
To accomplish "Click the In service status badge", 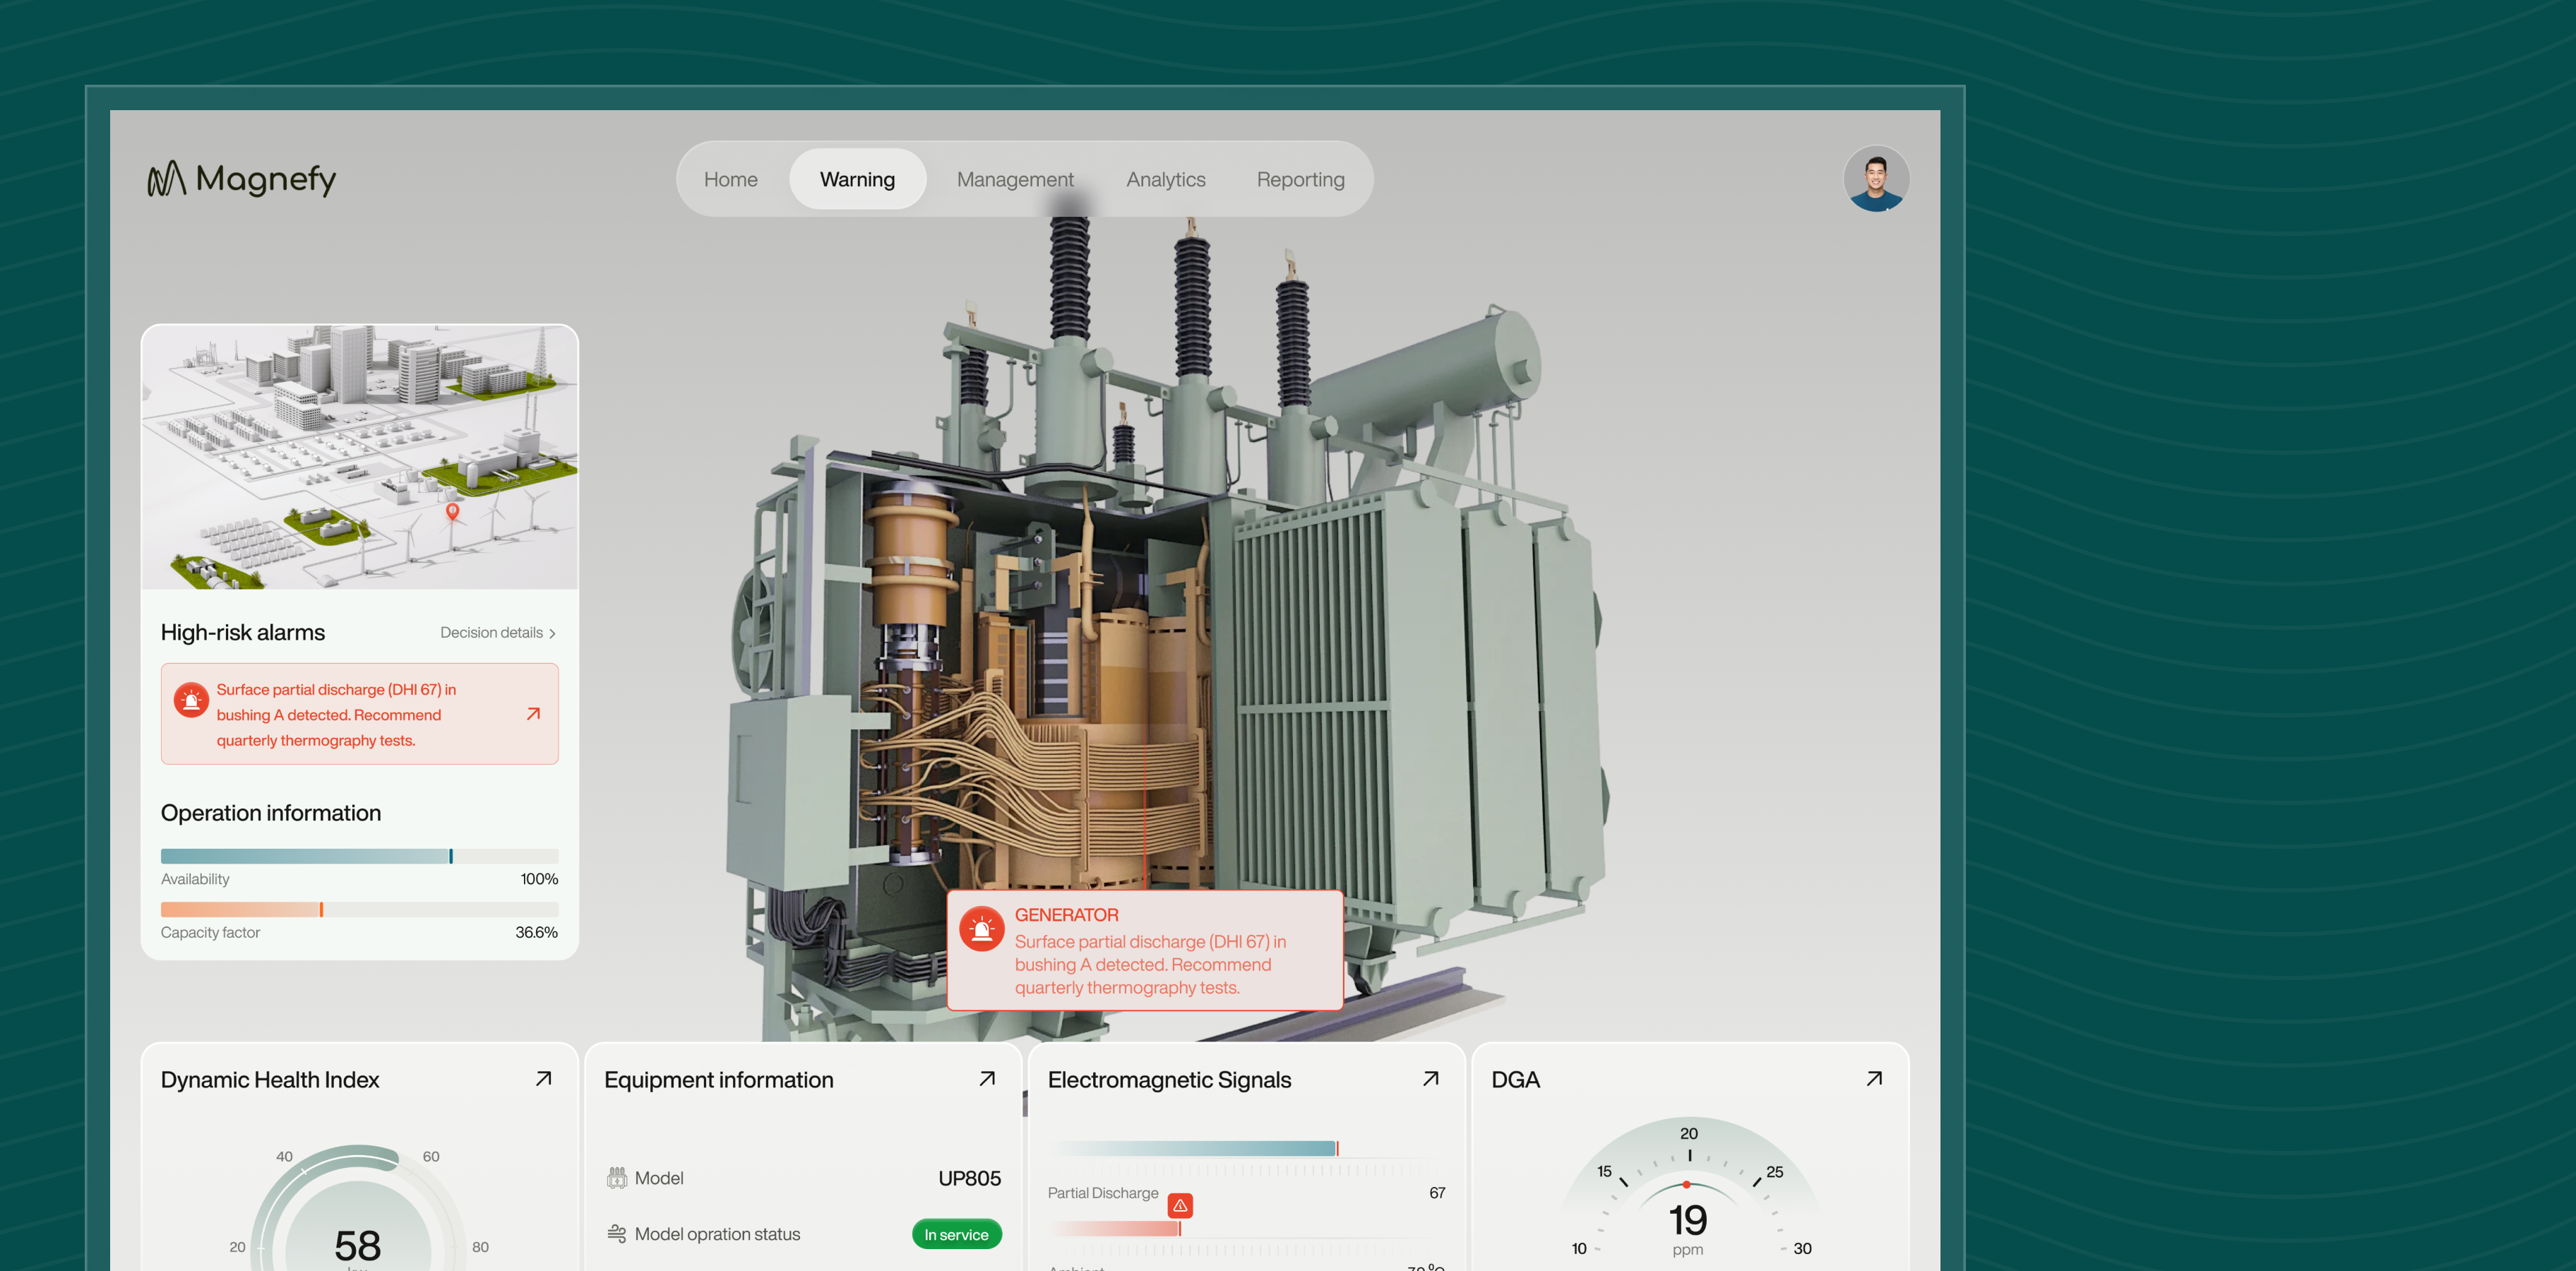I will 956,1234.
